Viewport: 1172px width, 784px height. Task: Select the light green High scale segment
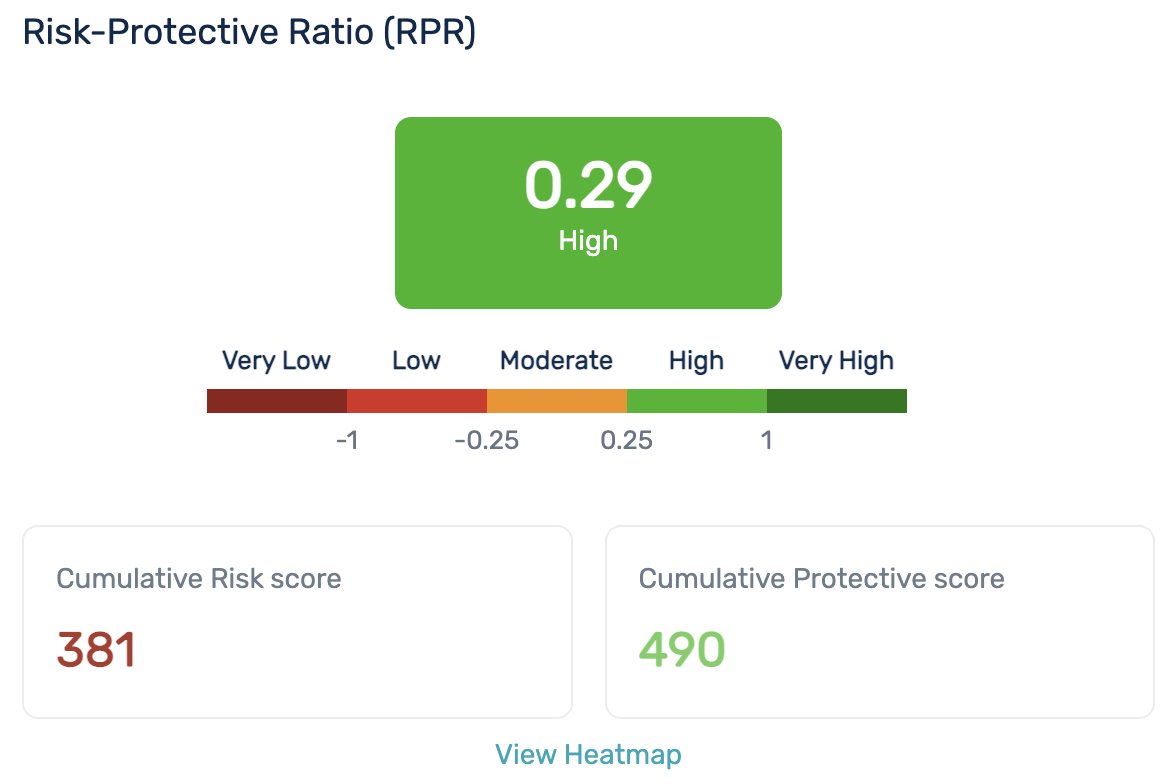(x=697, y=401)
